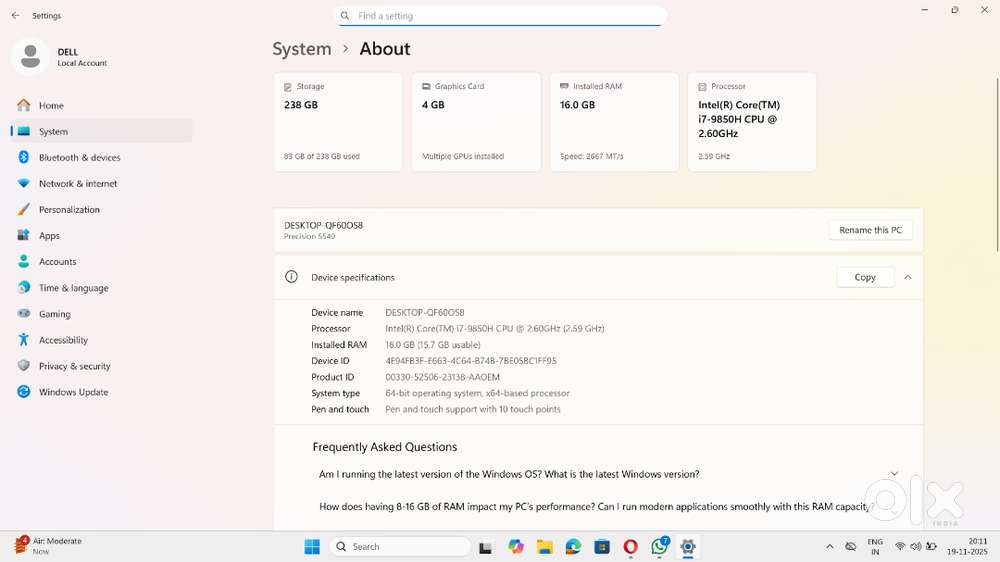Launch Opera browser from the taskbar
1000x562 pixels.
[630, 547]
